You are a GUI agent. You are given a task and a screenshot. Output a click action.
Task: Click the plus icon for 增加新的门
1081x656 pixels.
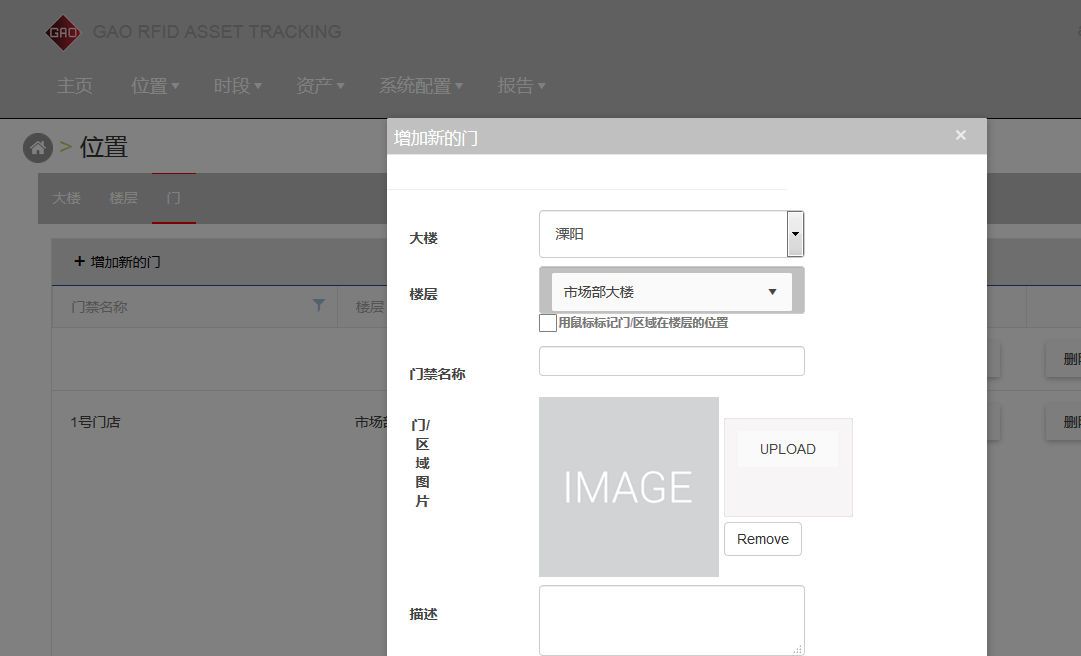(79, 262)
